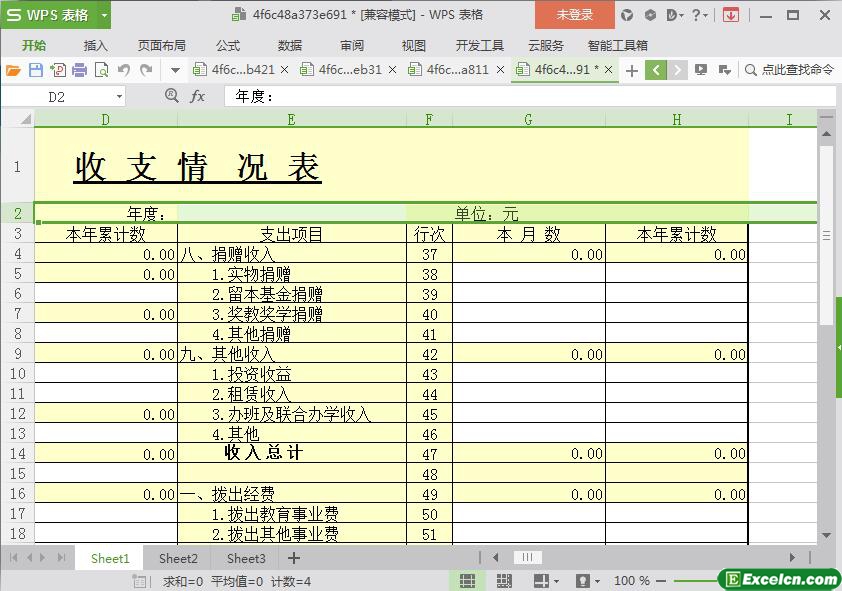The height and width of the screenshot is (591, 842).
Task: Open the 插入 ribbon tab
Action: click(x=96, y=45)
